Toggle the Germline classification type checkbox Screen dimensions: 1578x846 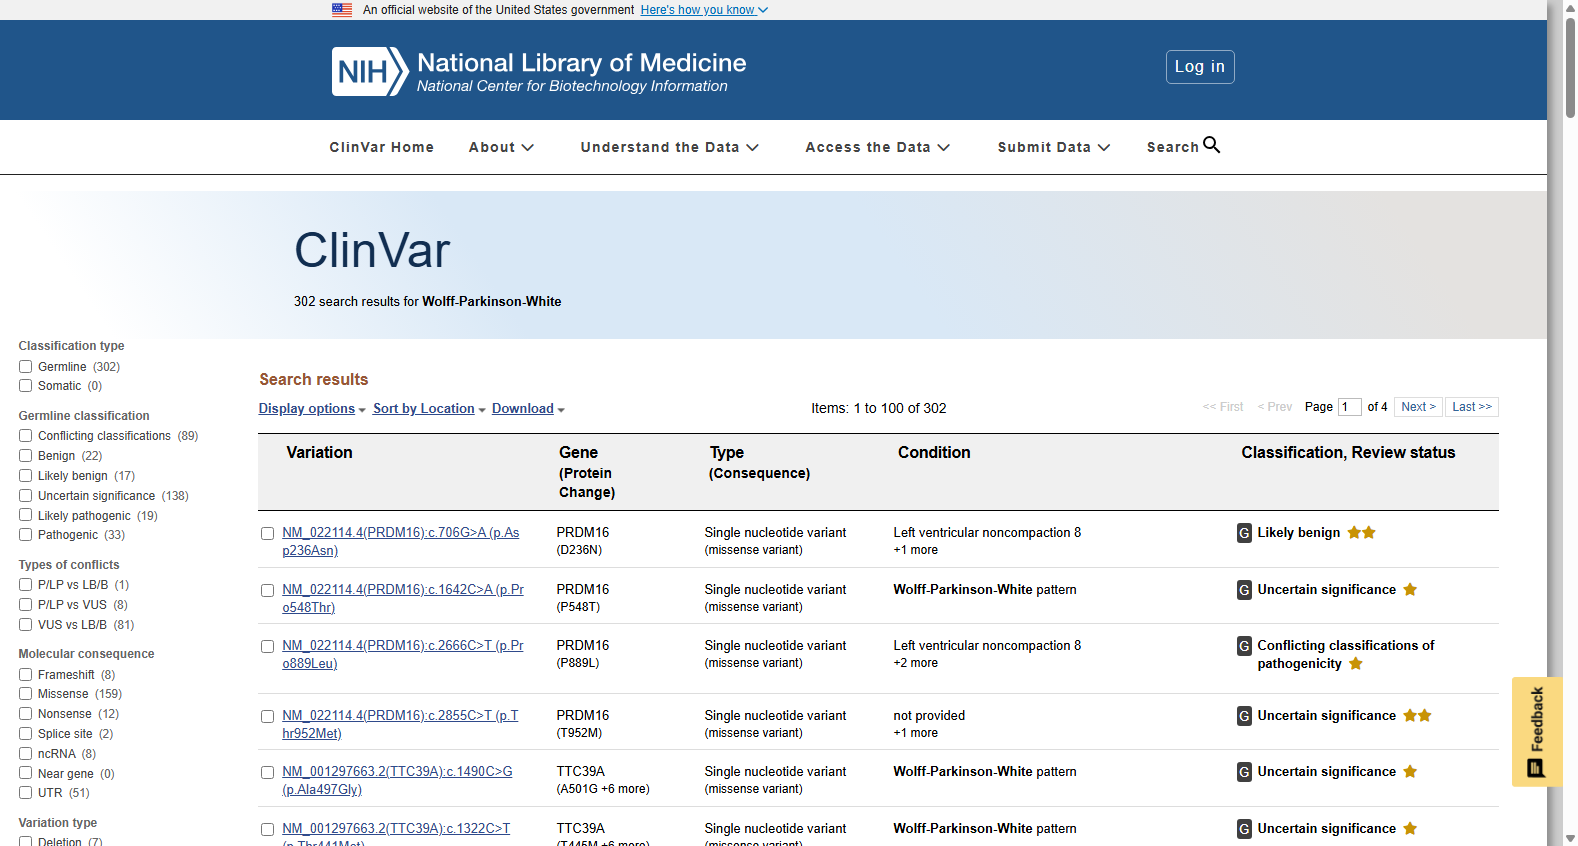(26, 367)
